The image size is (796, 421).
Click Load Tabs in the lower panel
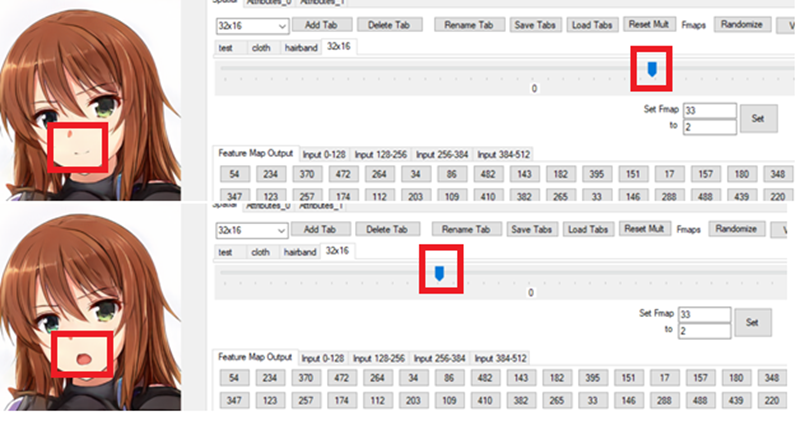click(588, 230)
